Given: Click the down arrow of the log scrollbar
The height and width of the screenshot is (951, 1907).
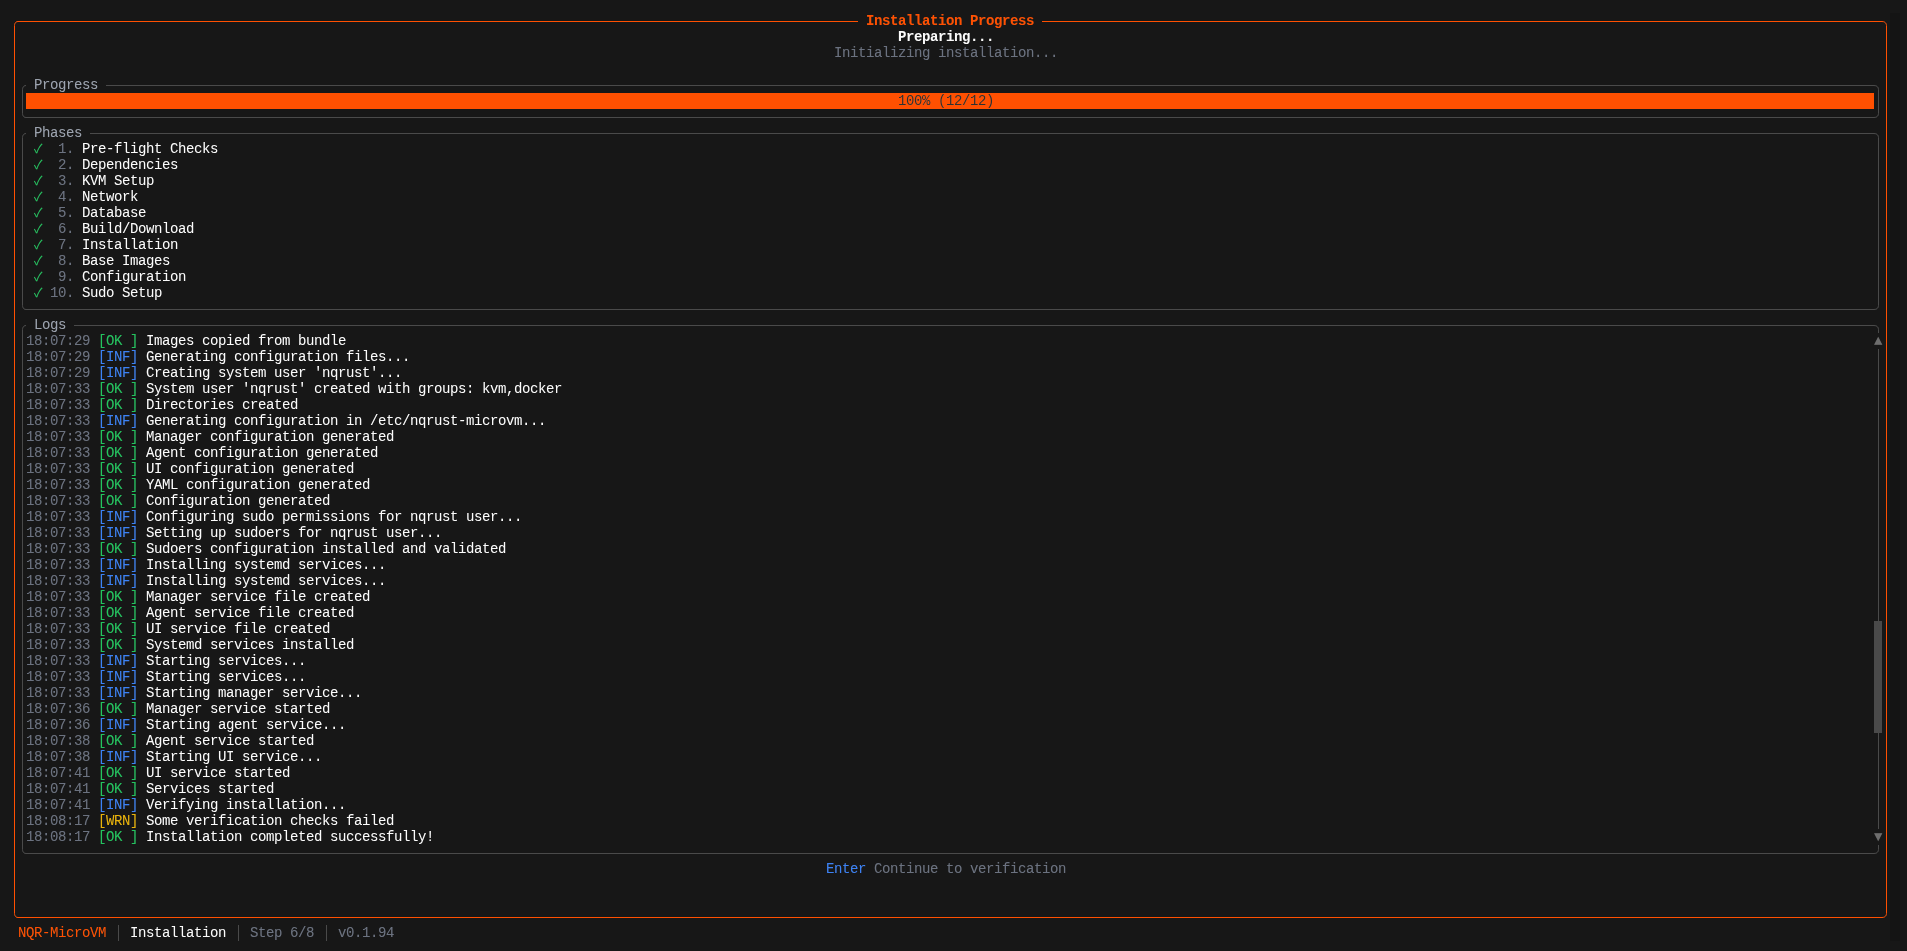Looking at the screenshot, I should tap(1878, 836).
